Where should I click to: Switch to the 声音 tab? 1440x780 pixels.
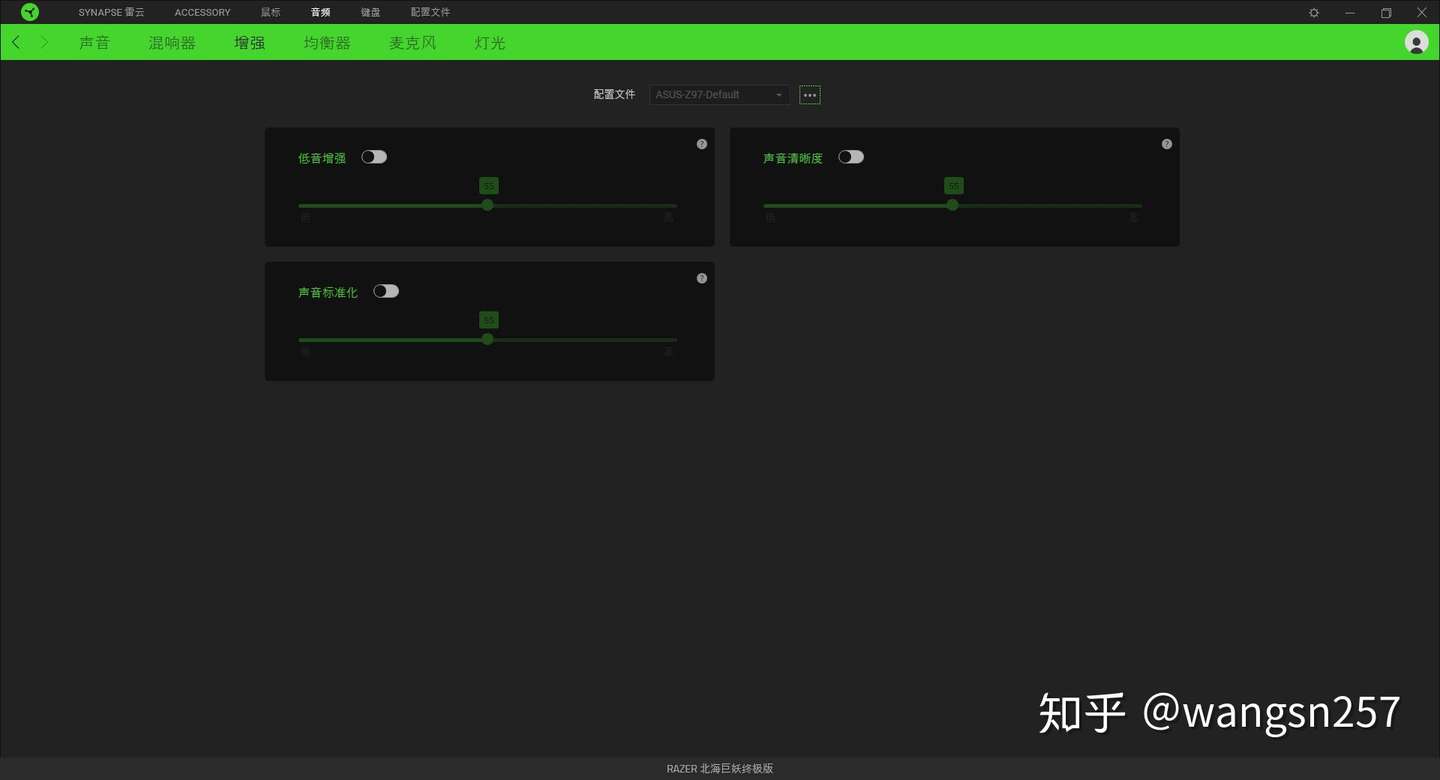coord(94,43)
